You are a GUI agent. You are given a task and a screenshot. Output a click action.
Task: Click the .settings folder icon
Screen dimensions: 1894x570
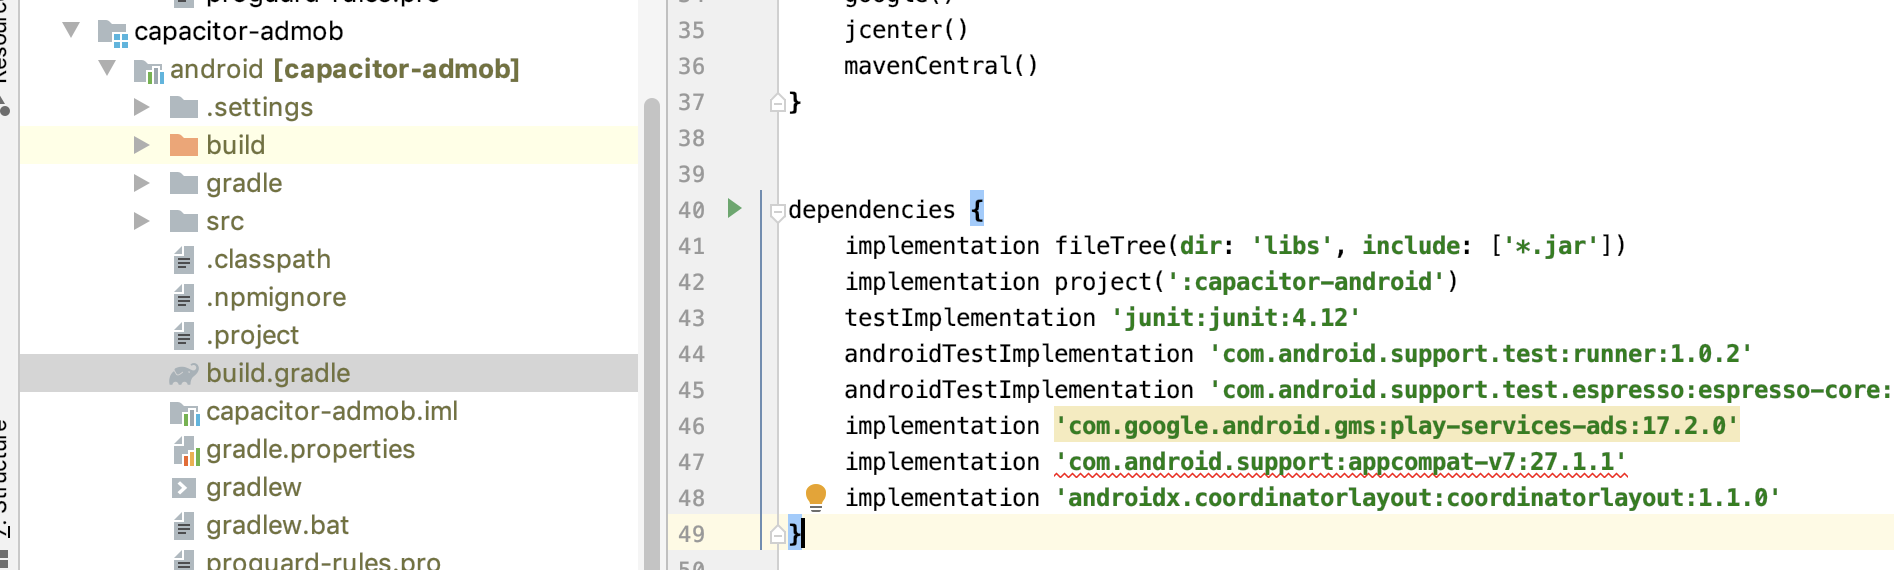tap(184, 107)
